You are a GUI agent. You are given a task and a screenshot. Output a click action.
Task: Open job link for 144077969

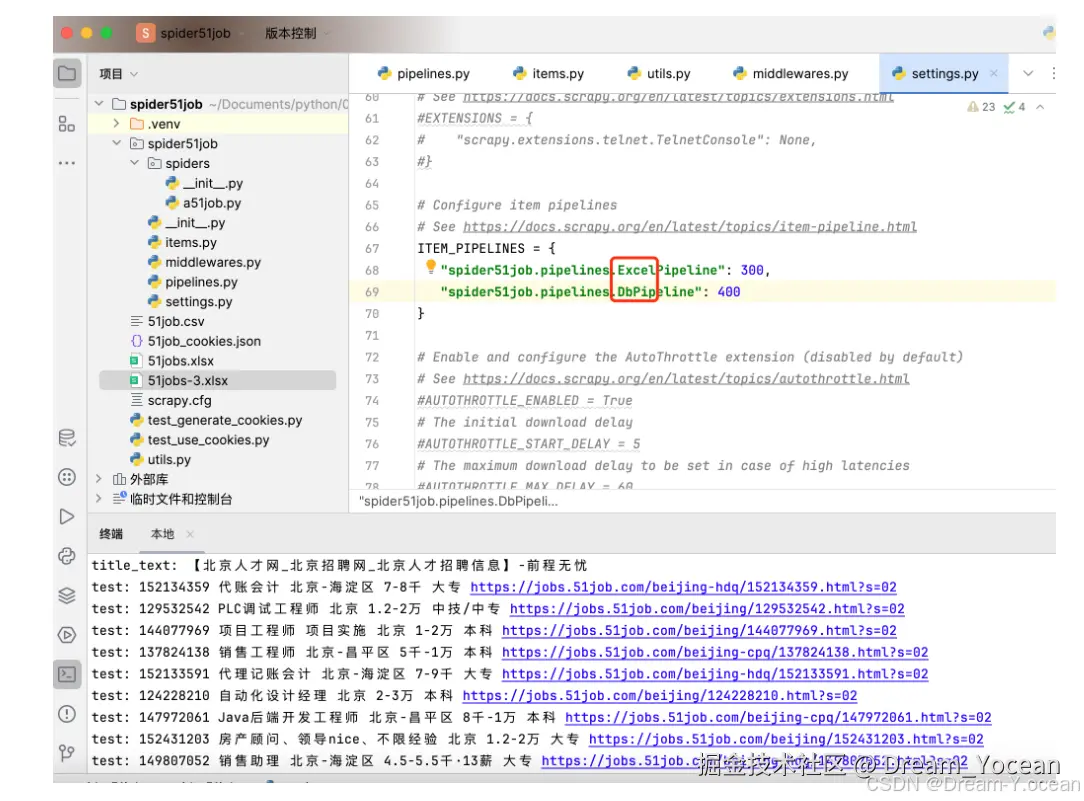point(699,630)
